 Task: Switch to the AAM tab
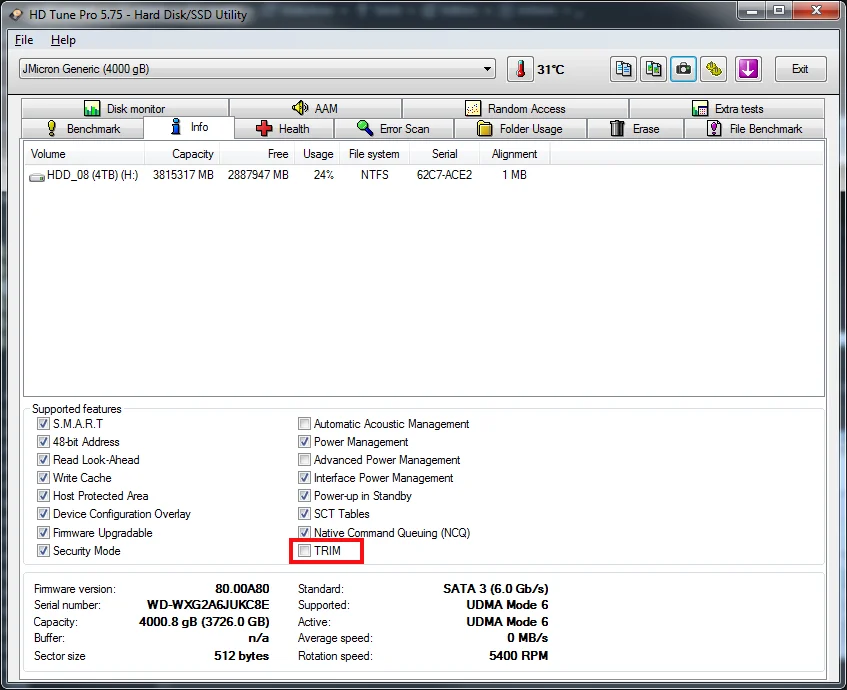(x=315, y=109)
